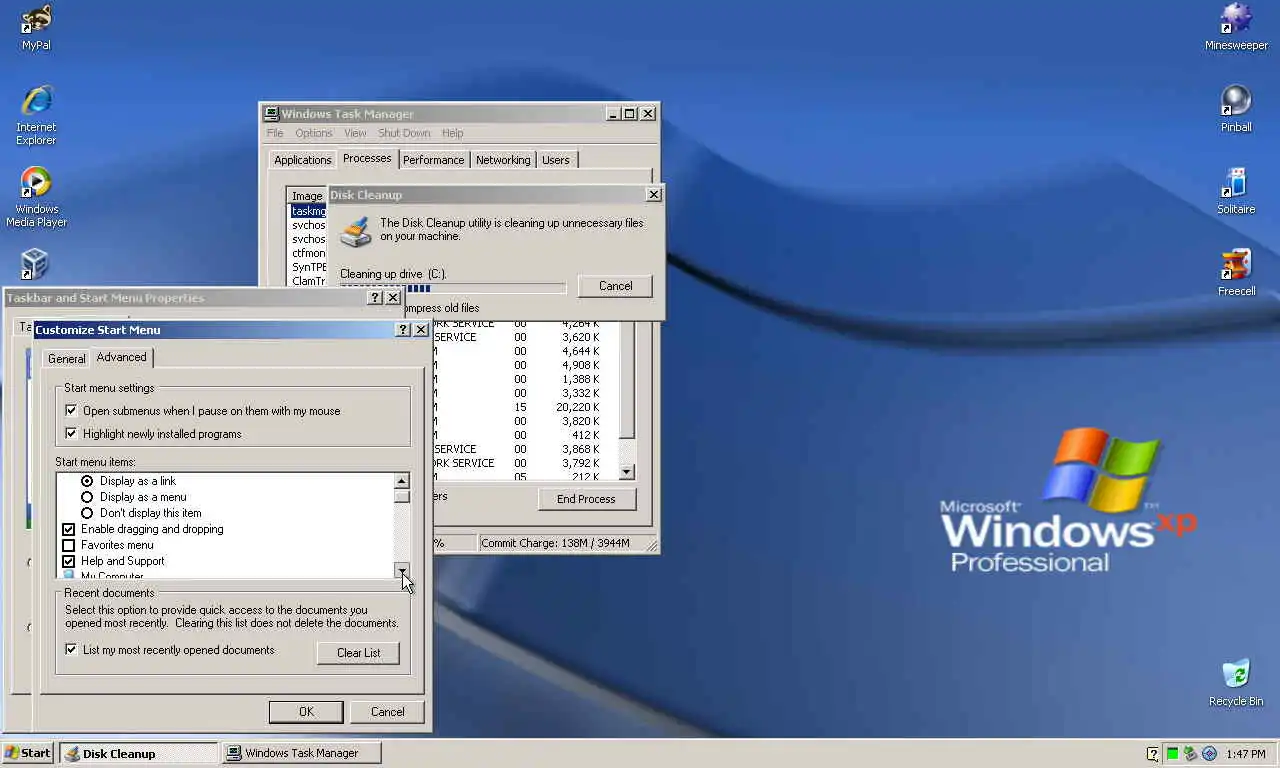The height and width of the screenshot is (768, 1280).
Task: Click Task Manager title bar icon
Action: (271, 114)
